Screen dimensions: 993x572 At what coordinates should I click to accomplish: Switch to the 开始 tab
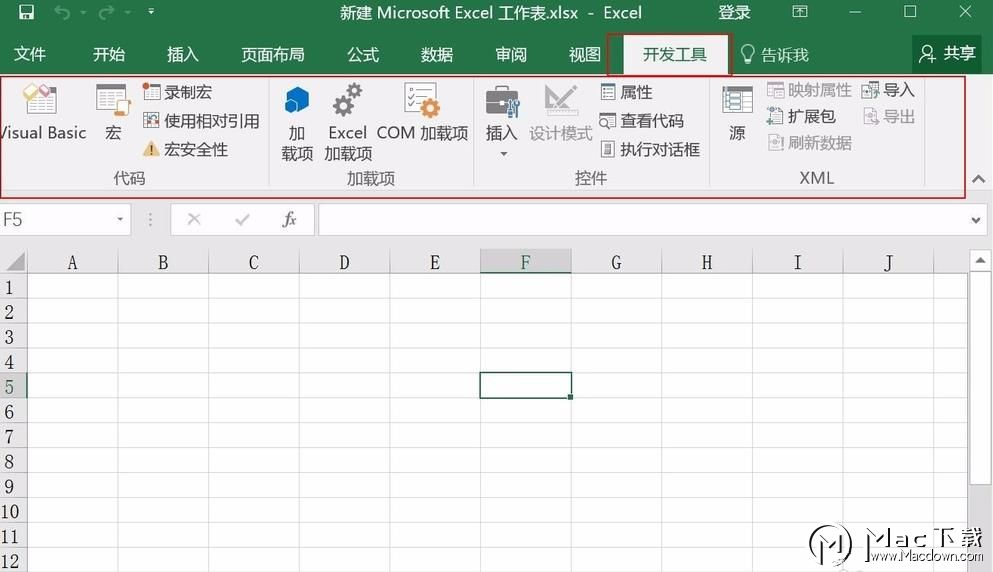click(x=109, y=54)
